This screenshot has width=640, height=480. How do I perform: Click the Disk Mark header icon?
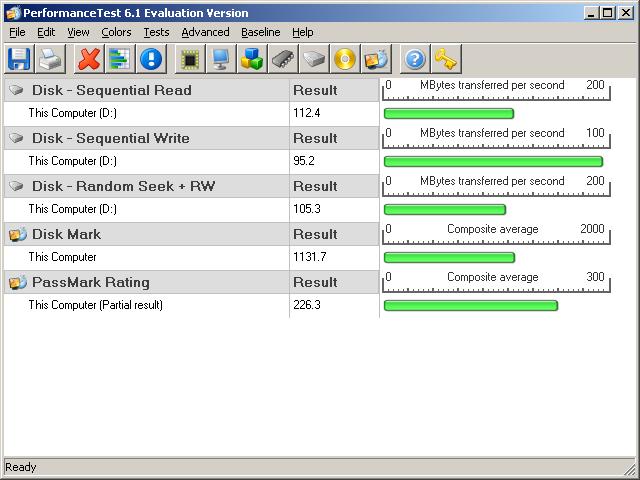(x=18, y=234)
